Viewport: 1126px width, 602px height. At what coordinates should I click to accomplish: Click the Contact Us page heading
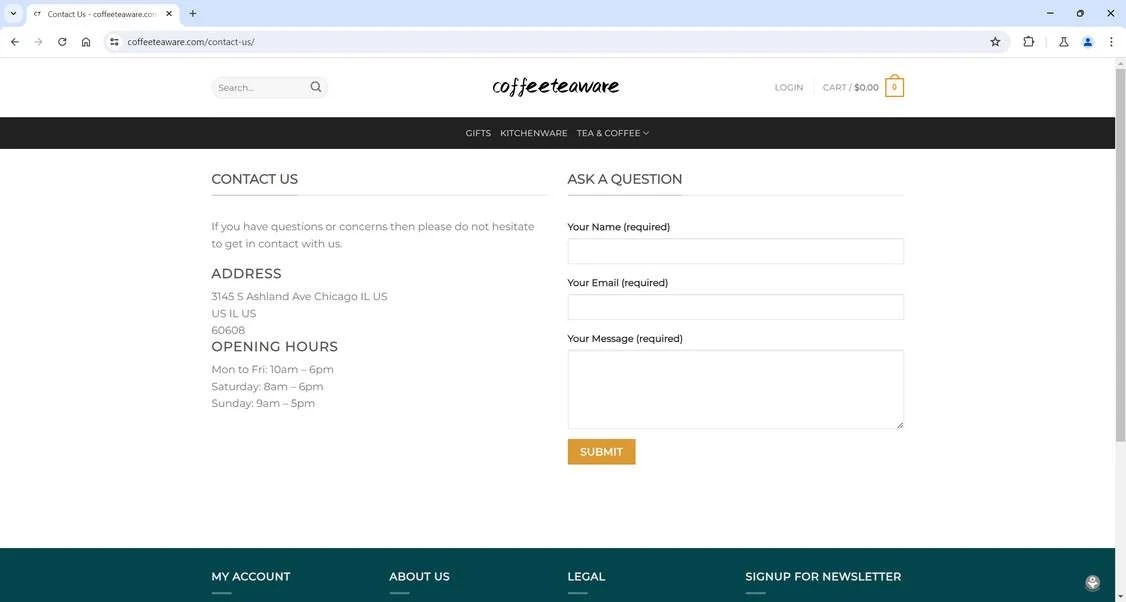(x=254, y=179)
